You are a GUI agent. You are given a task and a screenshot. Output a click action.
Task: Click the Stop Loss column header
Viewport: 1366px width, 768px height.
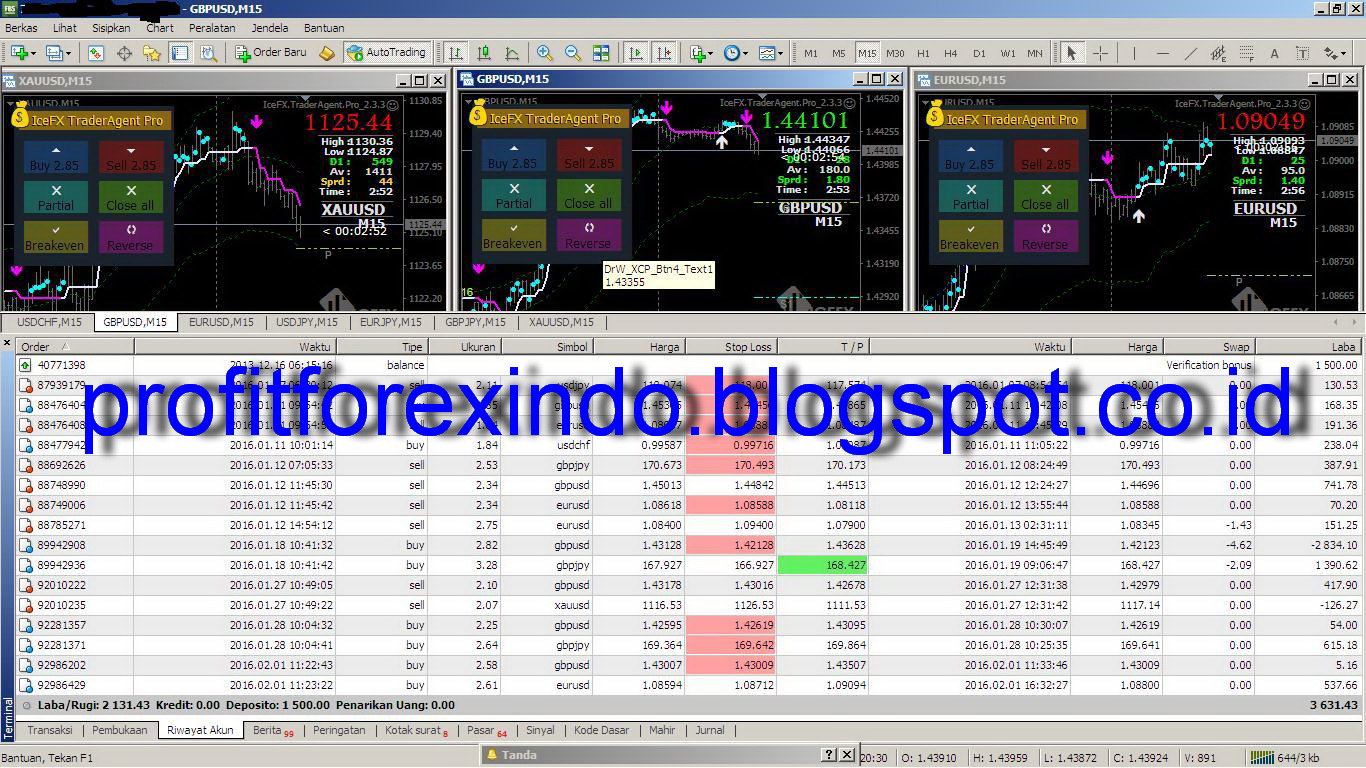click(x=731, y=347)
